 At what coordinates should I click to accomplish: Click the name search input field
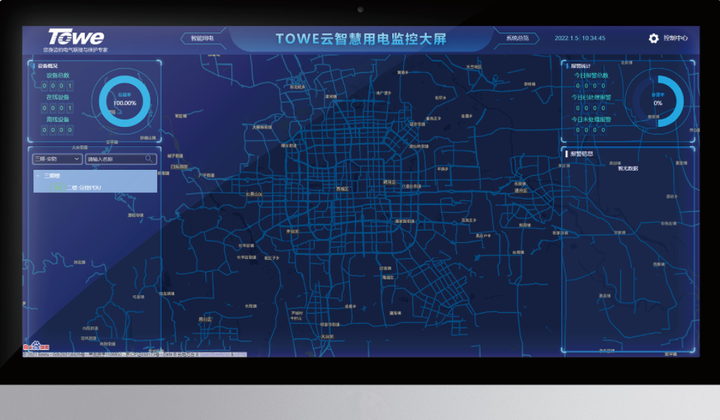click(x=121, y=159)
